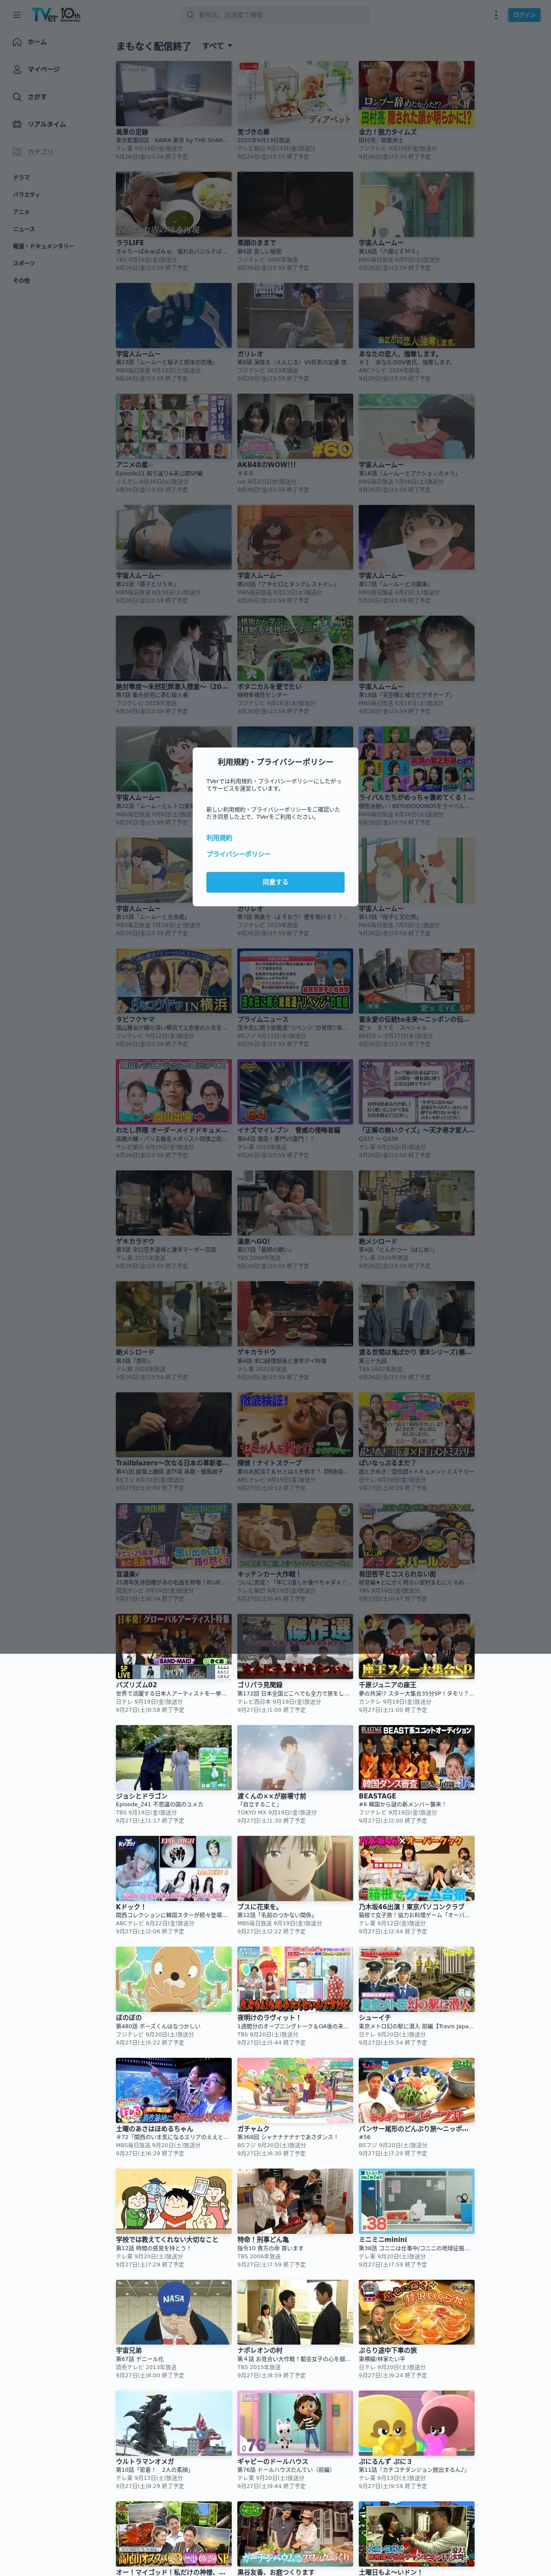Open スポーツ category in sidebar
Screen dimensions: 551x2576
[23, 263]
